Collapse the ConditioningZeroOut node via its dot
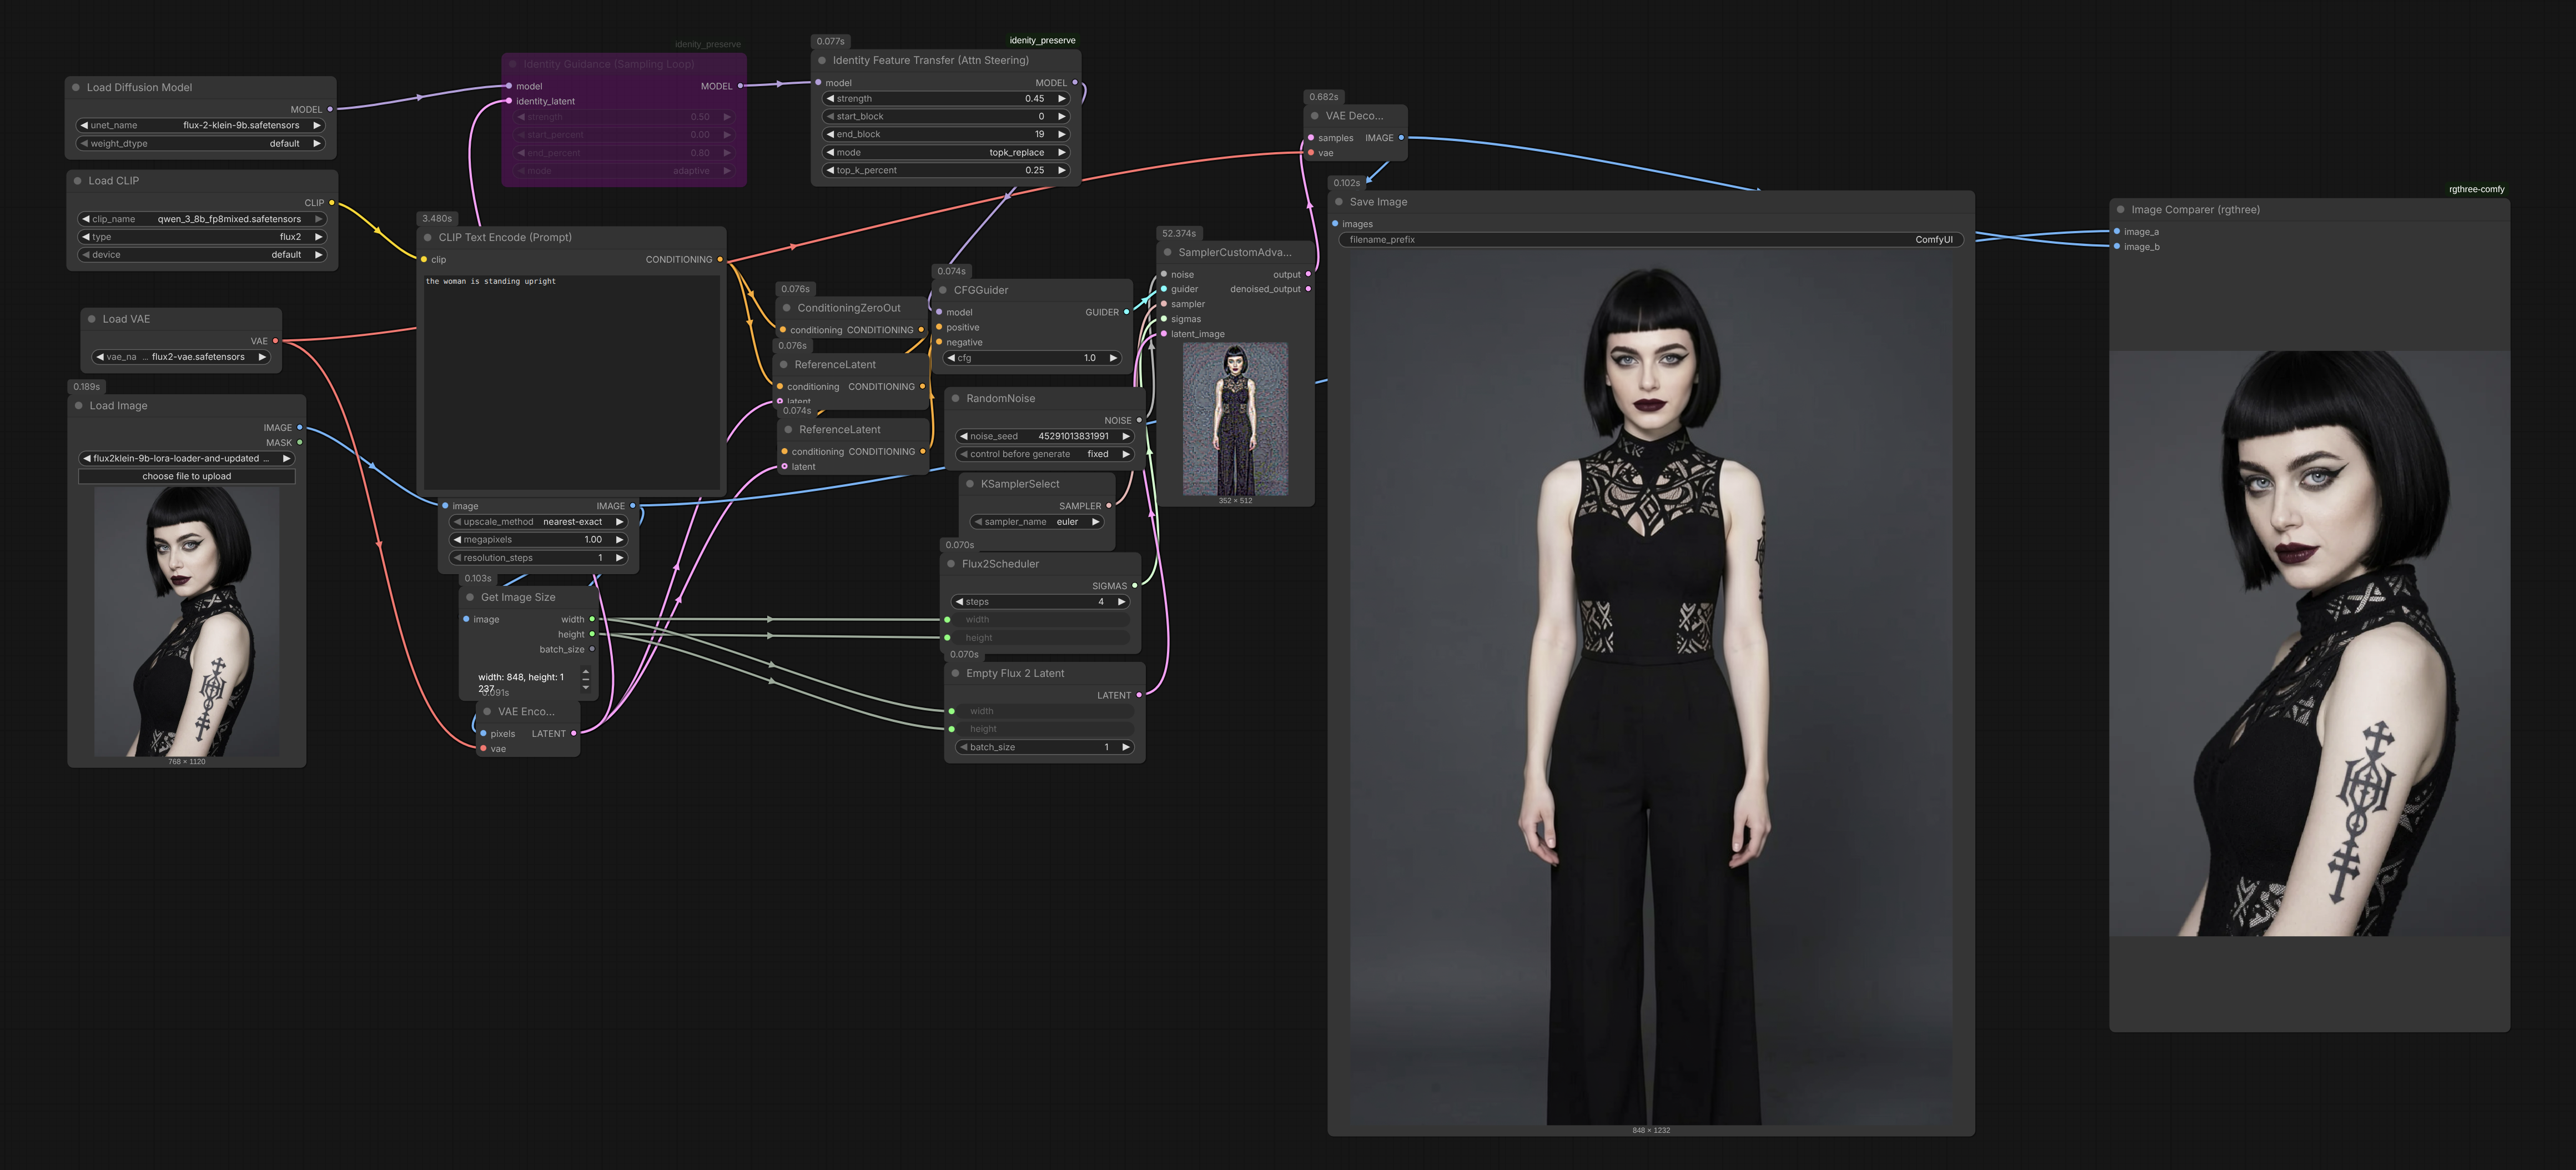Viewport: 2576px width, 1170px height. point(787,308)
